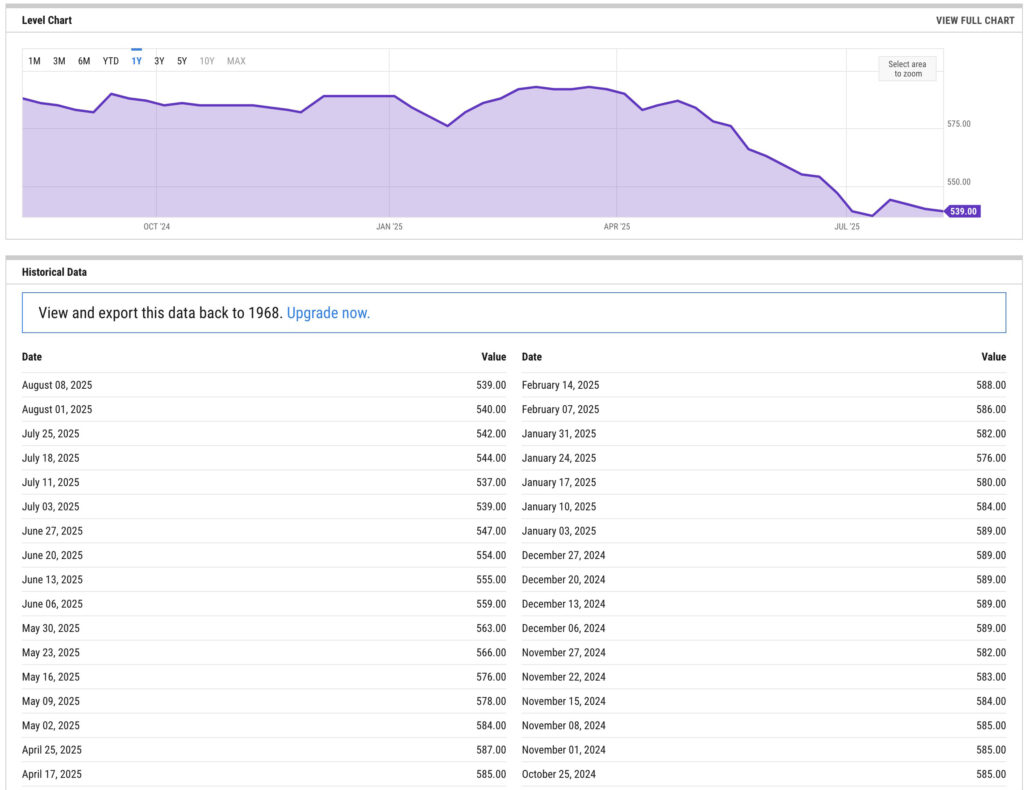Click the left table Date column header

(x=31, y=356)
